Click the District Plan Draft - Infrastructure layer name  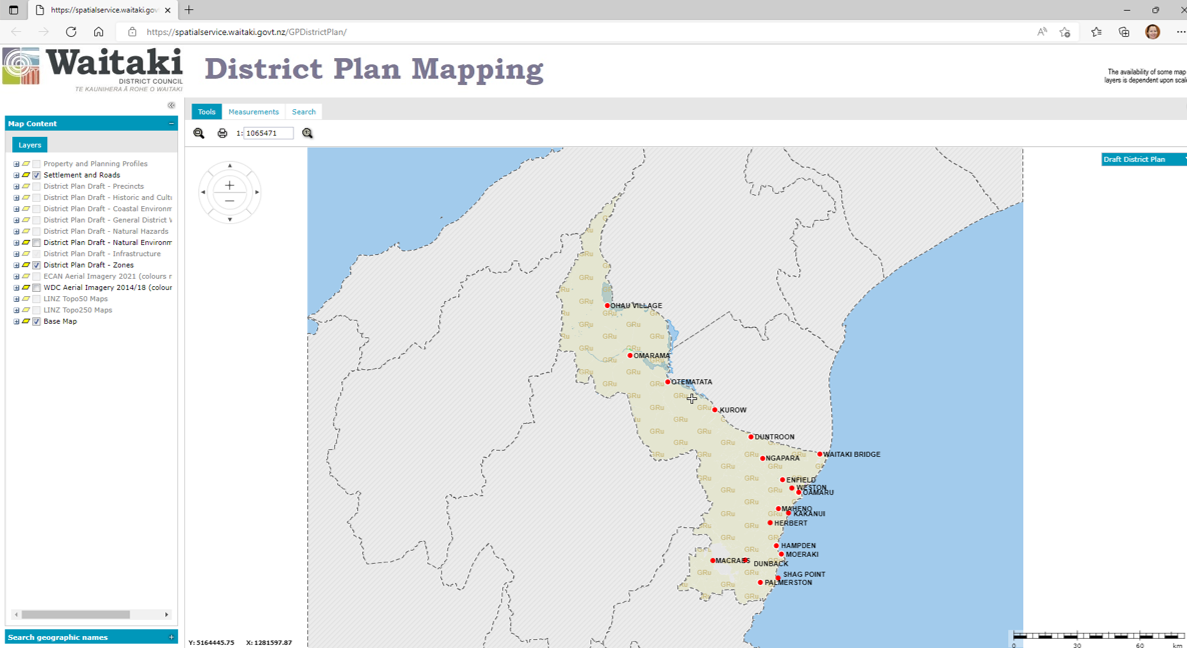tap(102, 254)
